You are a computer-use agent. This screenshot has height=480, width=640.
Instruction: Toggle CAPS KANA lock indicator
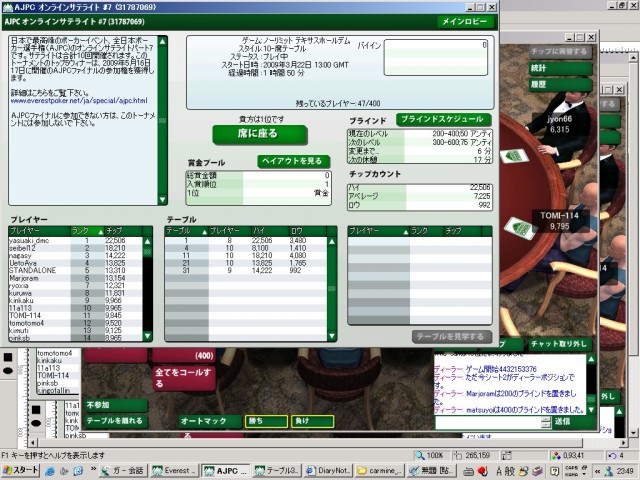click(571, 471)
